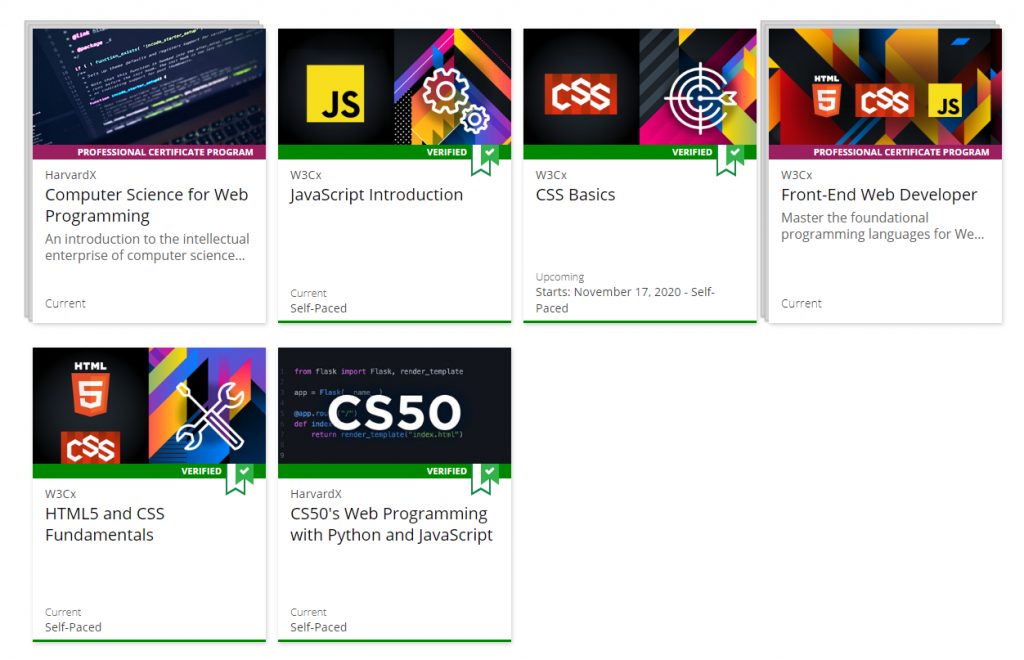1024x660 pixels.
Task: Click the VERIFIED label on CS50's Web Programming card
Action: pos(447,471)
